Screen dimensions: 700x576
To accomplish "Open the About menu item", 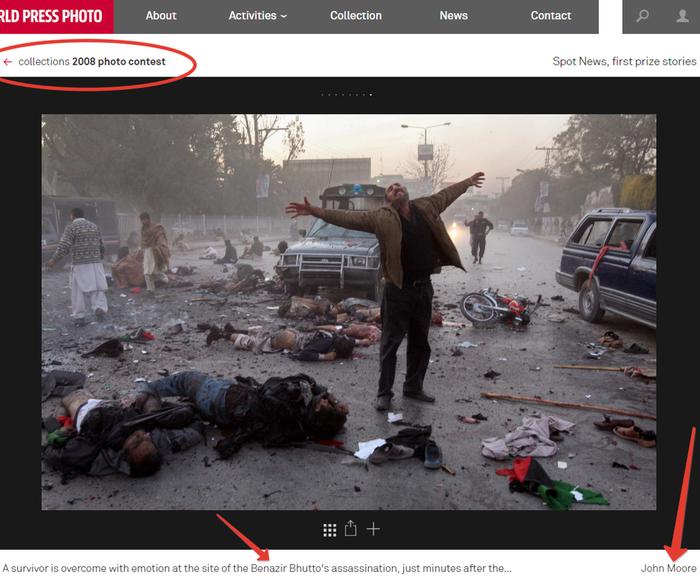I will coord(161,16).
